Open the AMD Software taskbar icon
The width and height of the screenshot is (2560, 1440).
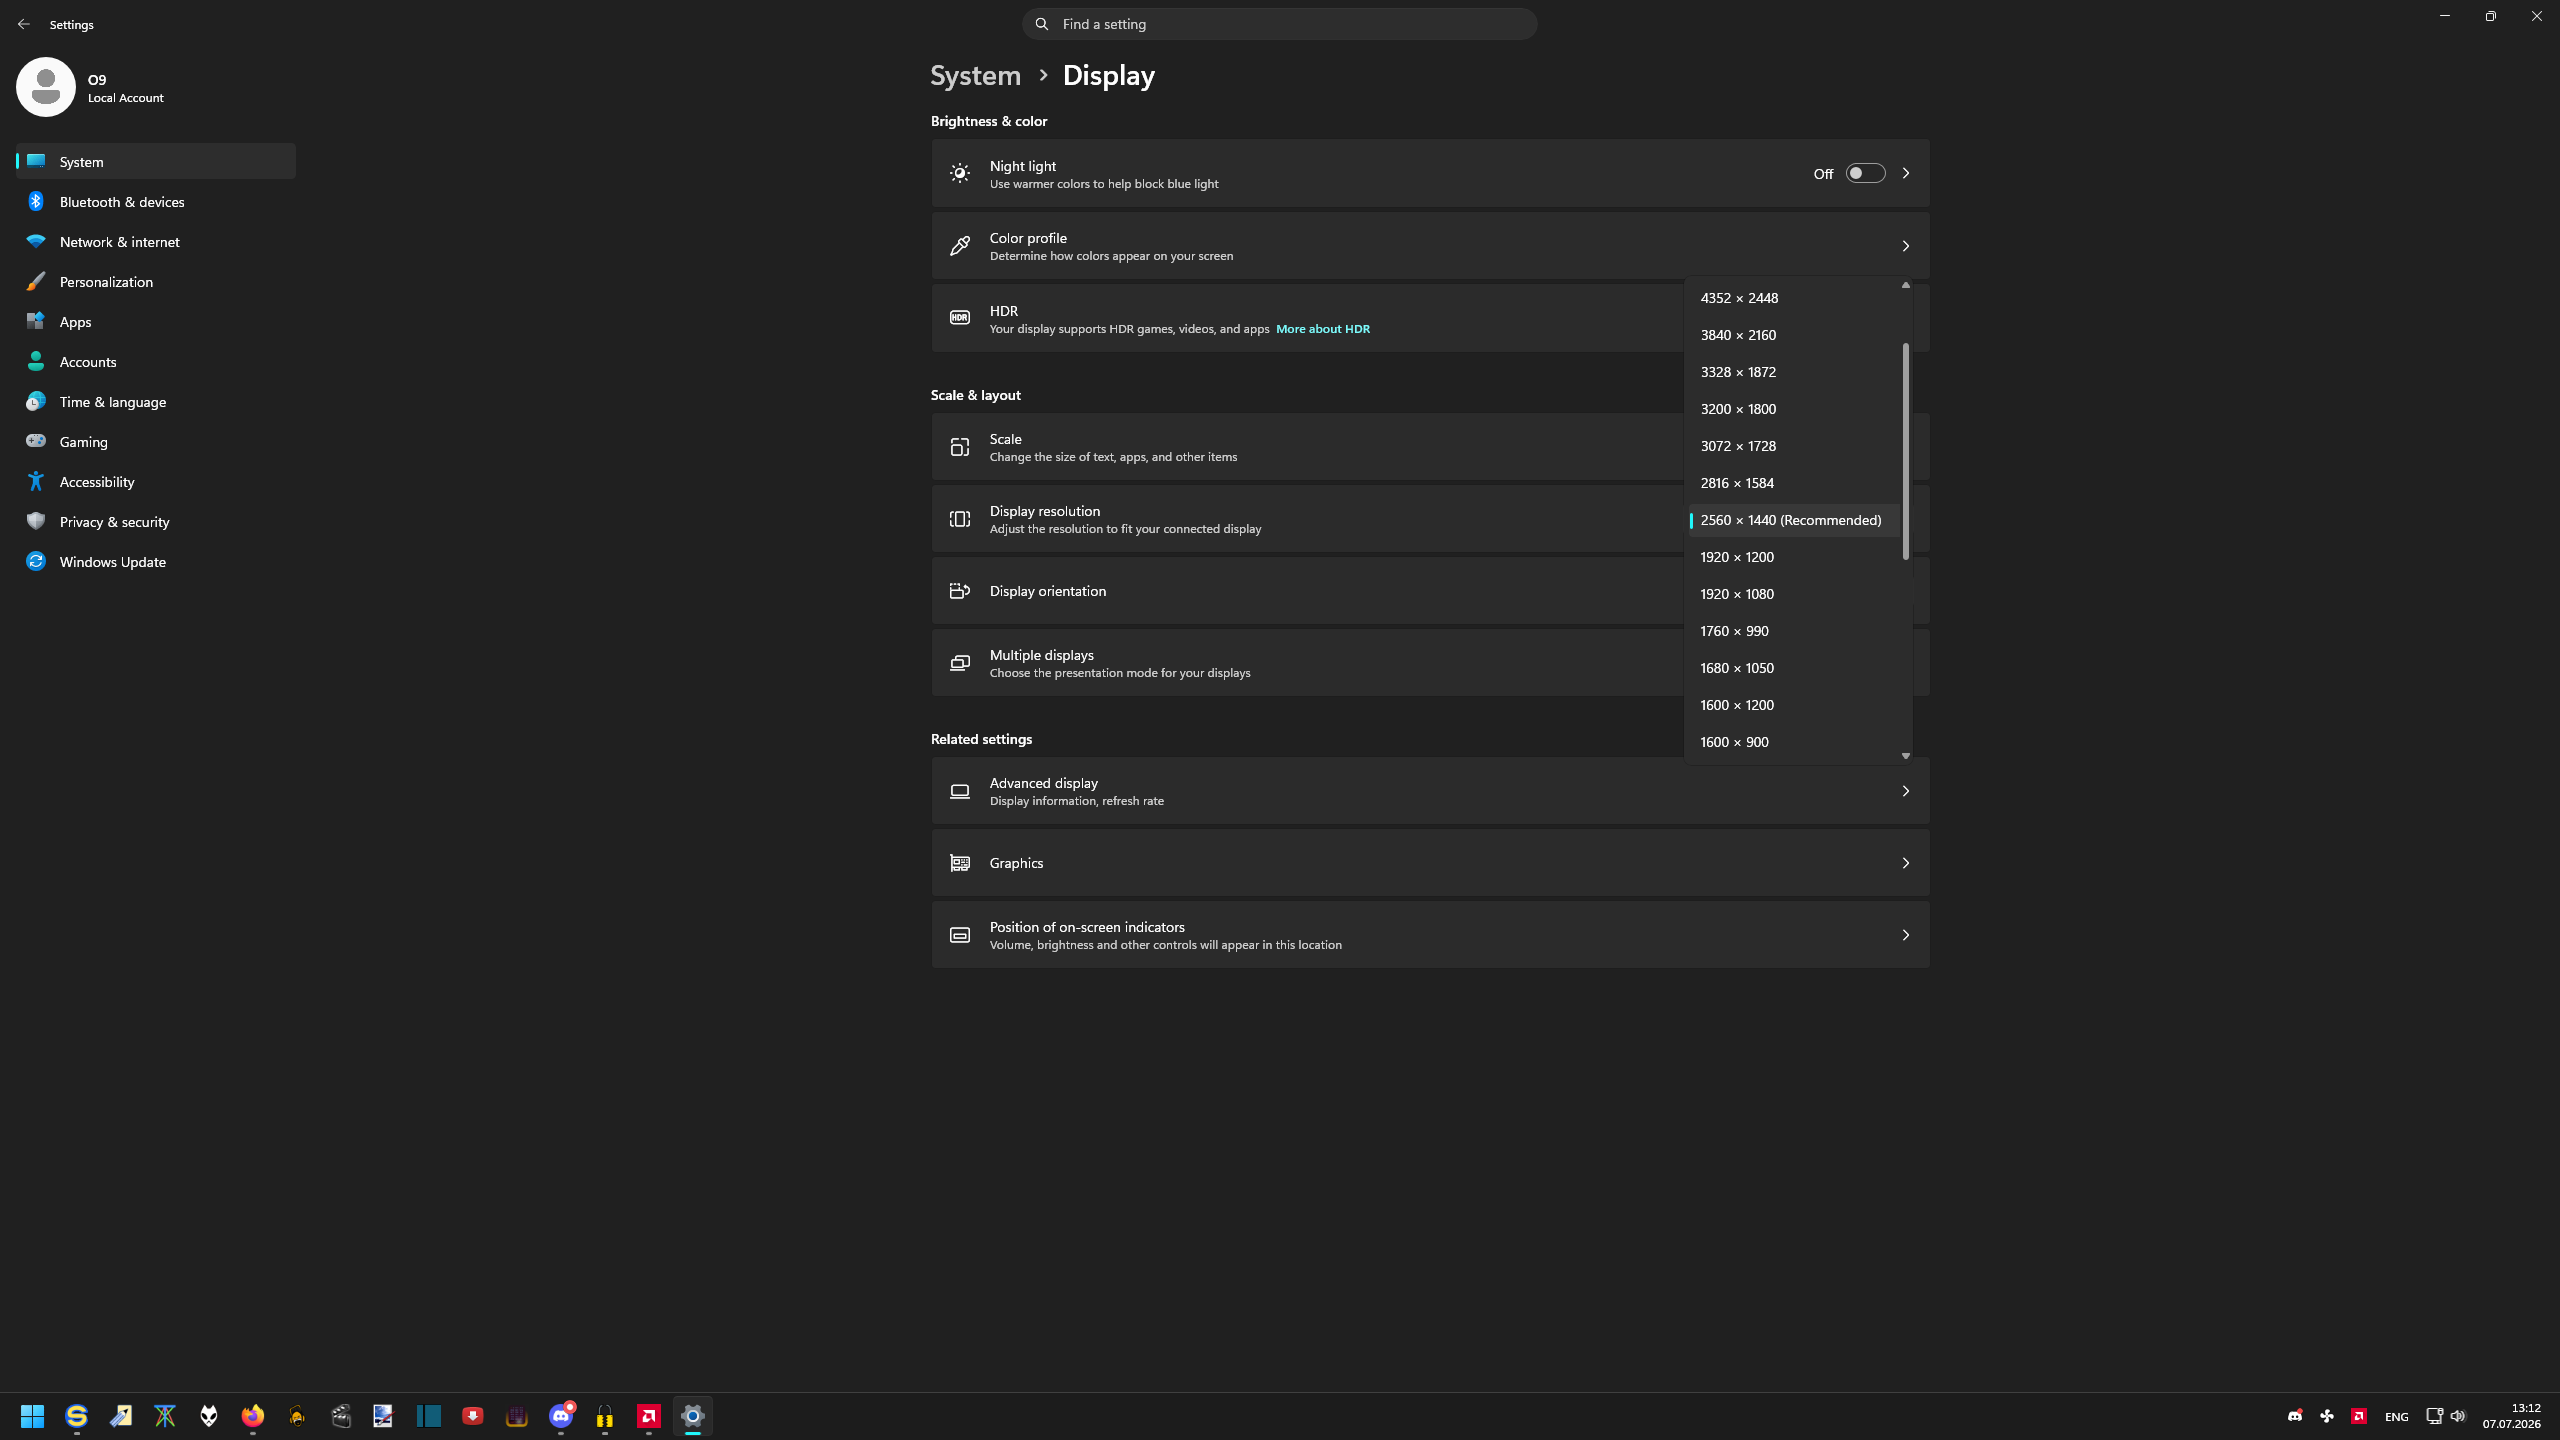click(x=649, y=1416)
